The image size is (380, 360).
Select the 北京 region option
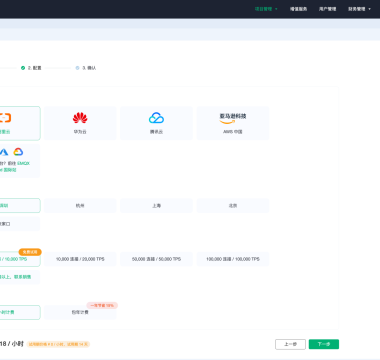233,206
